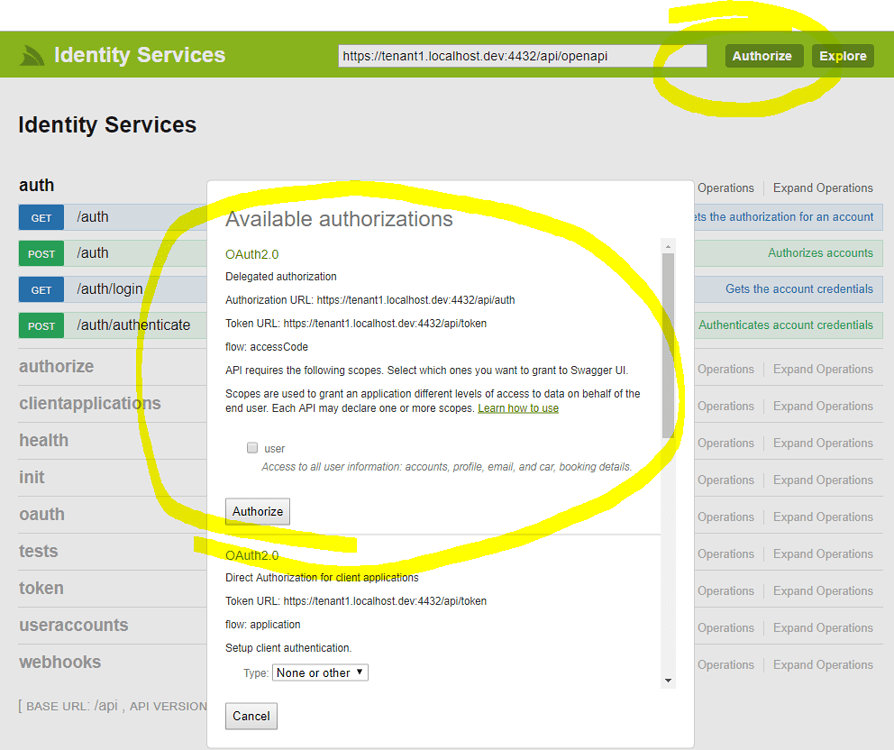Click the Identity Services header title
Image resolution: width=894 pixels, height=750 pixels.
(139, 55)
